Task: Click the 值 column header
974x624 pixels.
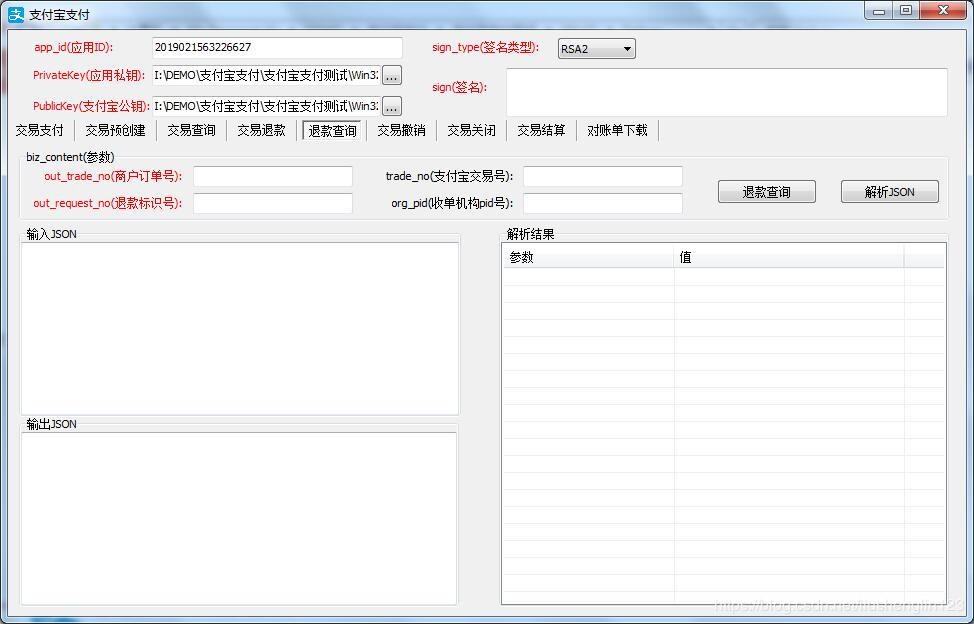Action: (x=789, y=257)
